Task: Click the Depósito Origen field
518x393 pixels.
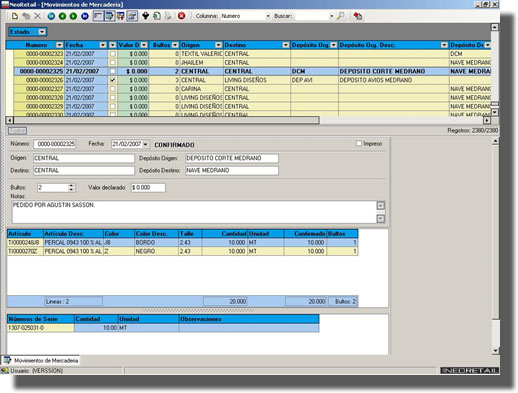Action: coord(232,158)
